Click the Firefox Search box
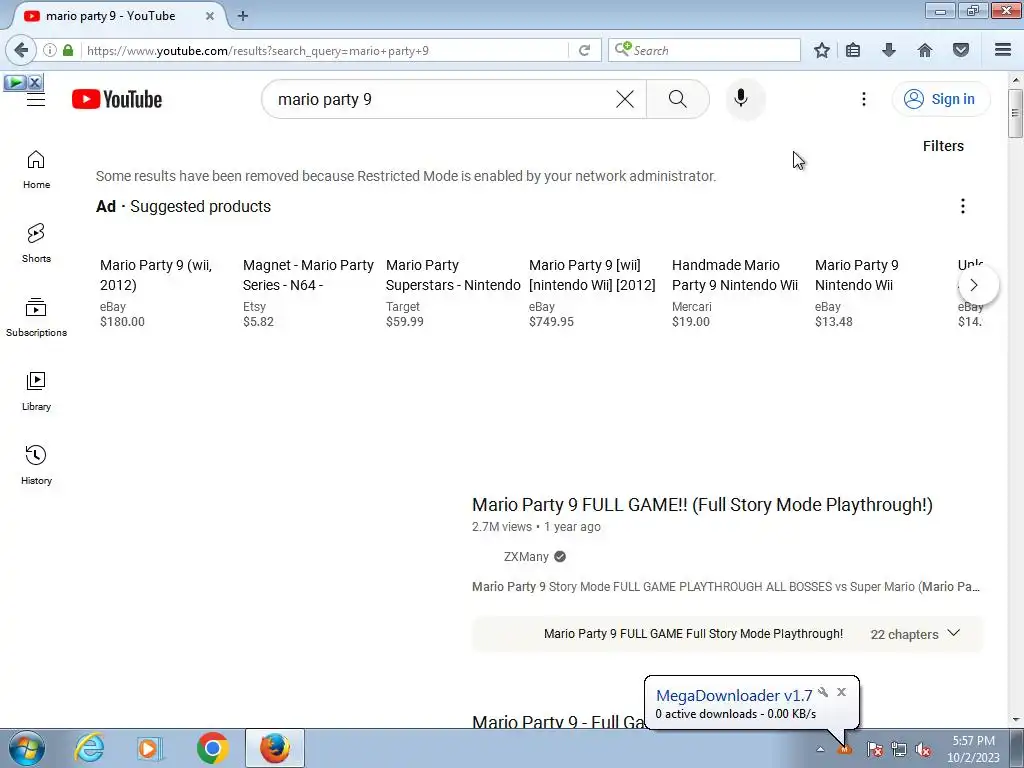 coord(704,50)
